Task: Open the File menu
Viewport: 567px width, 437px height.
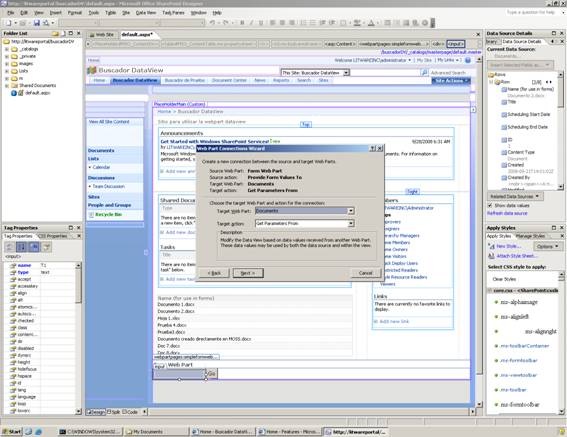Action: click(11, 13)
